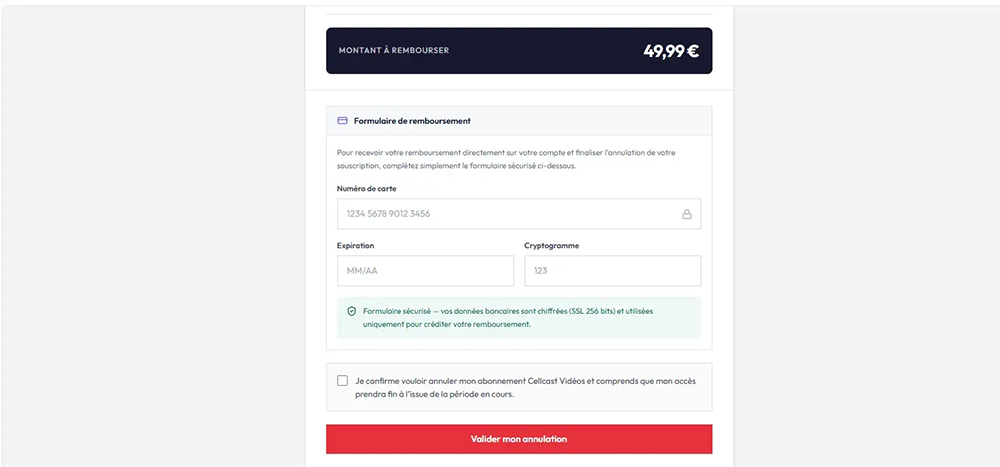The height and width of the screenshot is (467, 1000).
Task: Click the Je confirme vouloir annuler label text
Action: pos(526,387)
